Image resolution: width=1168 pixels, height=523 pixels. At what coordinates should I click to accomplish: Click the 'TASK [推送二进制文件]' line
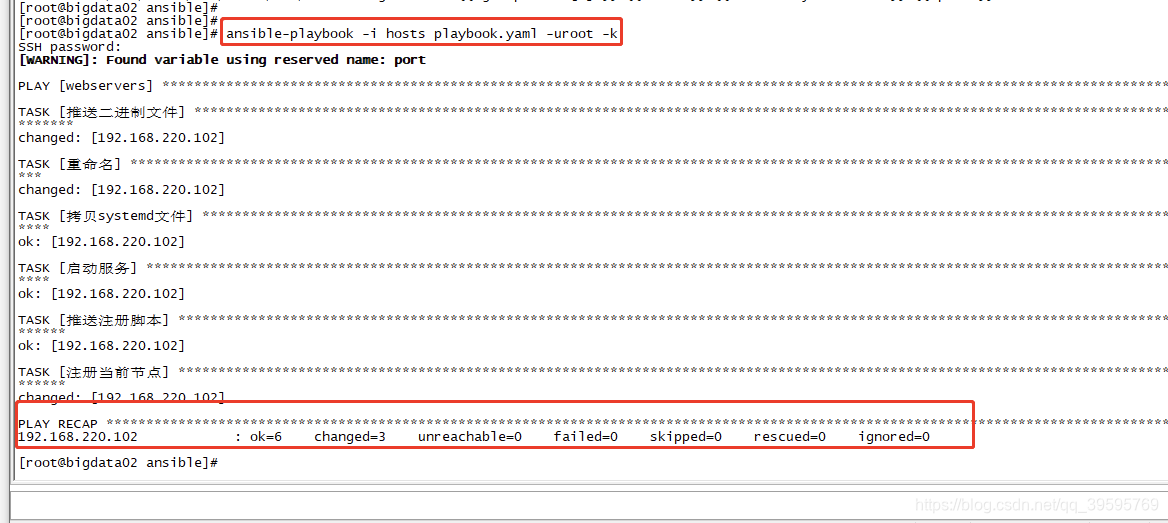pyautogui.click(x=593, y=112)
